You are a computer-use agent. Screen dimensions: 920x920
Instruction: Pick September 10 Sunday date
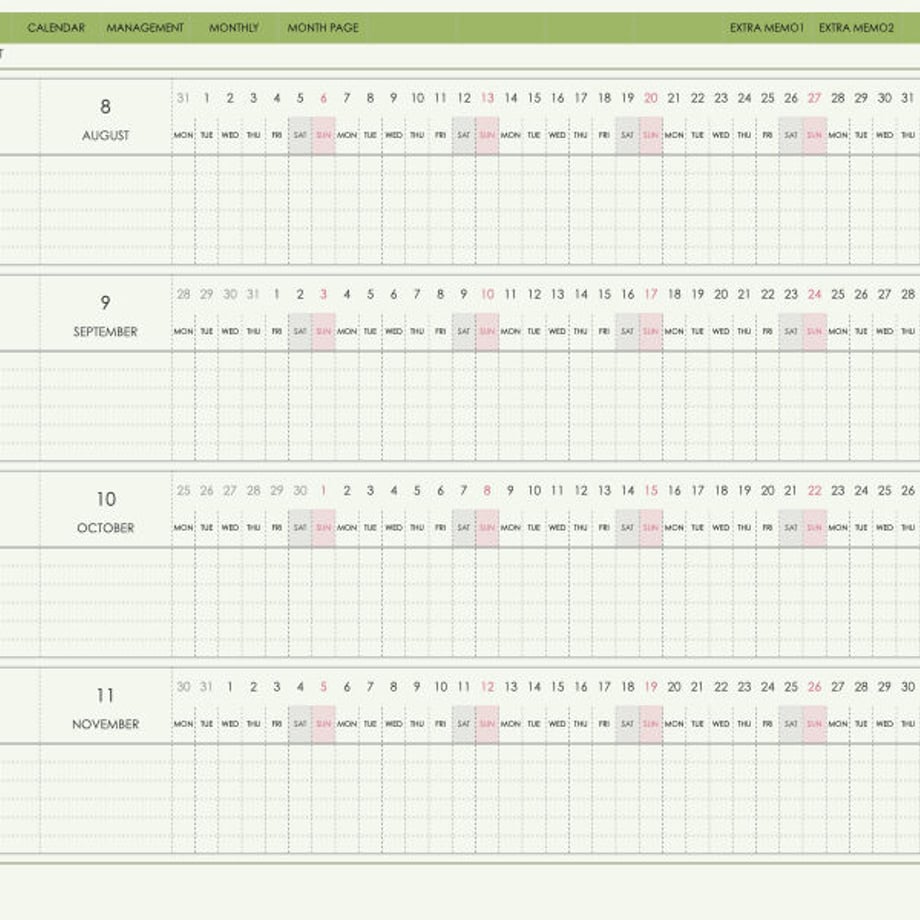487,294
